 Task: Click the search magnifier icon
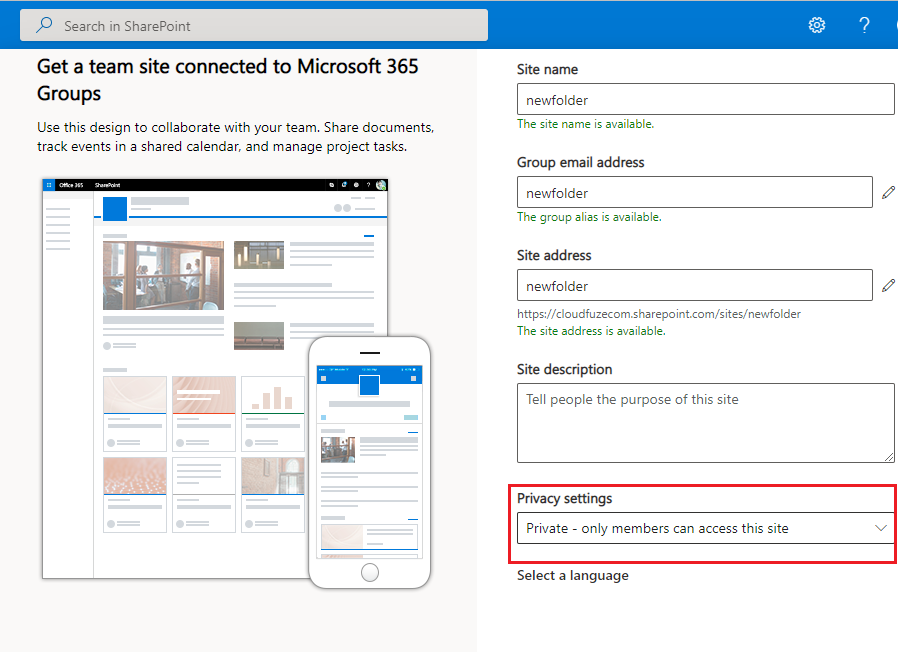pyautogui.click(x=44, y=25)
